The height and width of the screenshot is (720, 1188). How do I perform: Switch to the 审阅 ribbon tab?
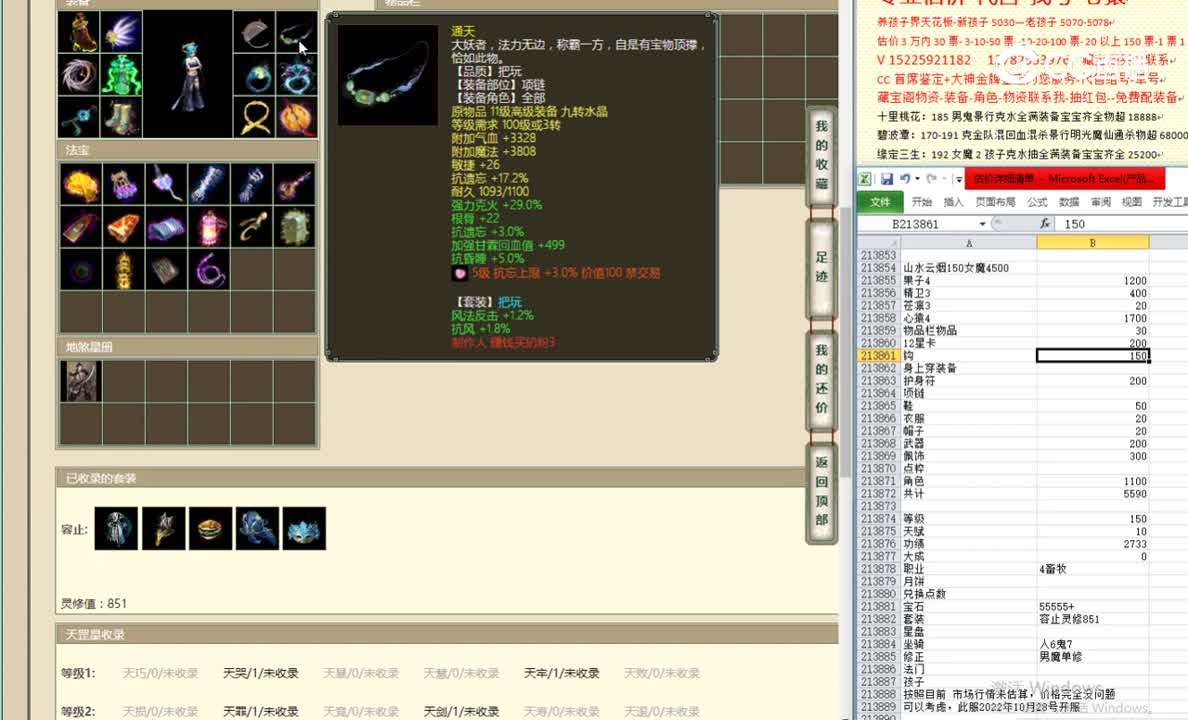1100,202
